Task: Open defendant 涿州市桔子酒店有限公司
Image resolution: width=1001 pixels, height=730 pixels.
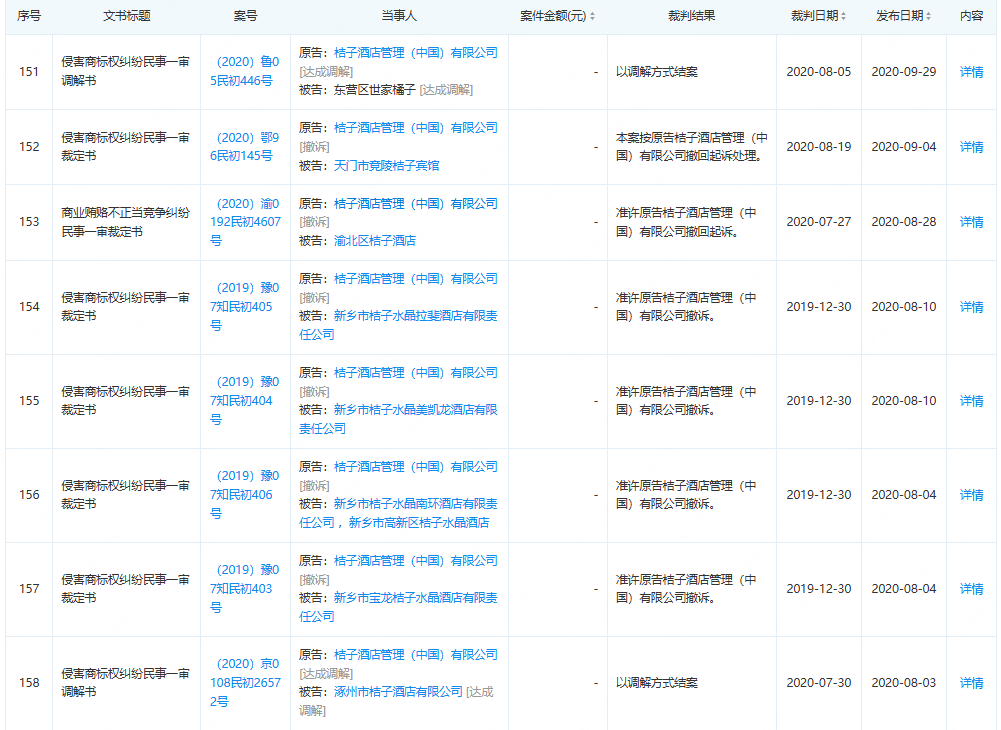Action: click(x=398, y=692)
